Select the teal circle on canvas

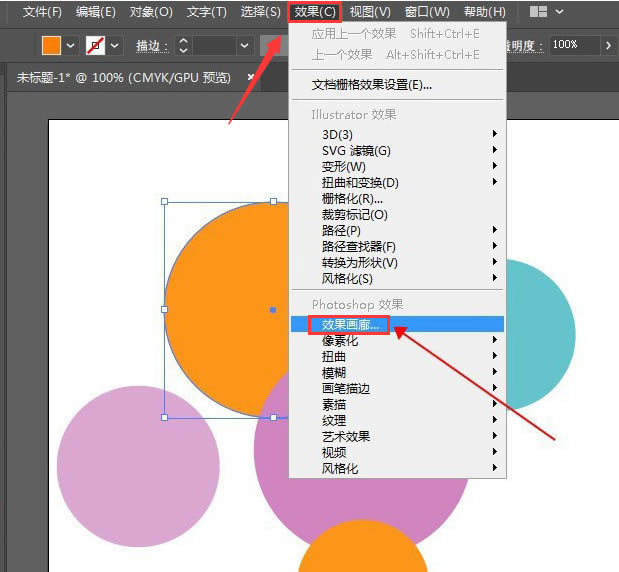(541, 334)
